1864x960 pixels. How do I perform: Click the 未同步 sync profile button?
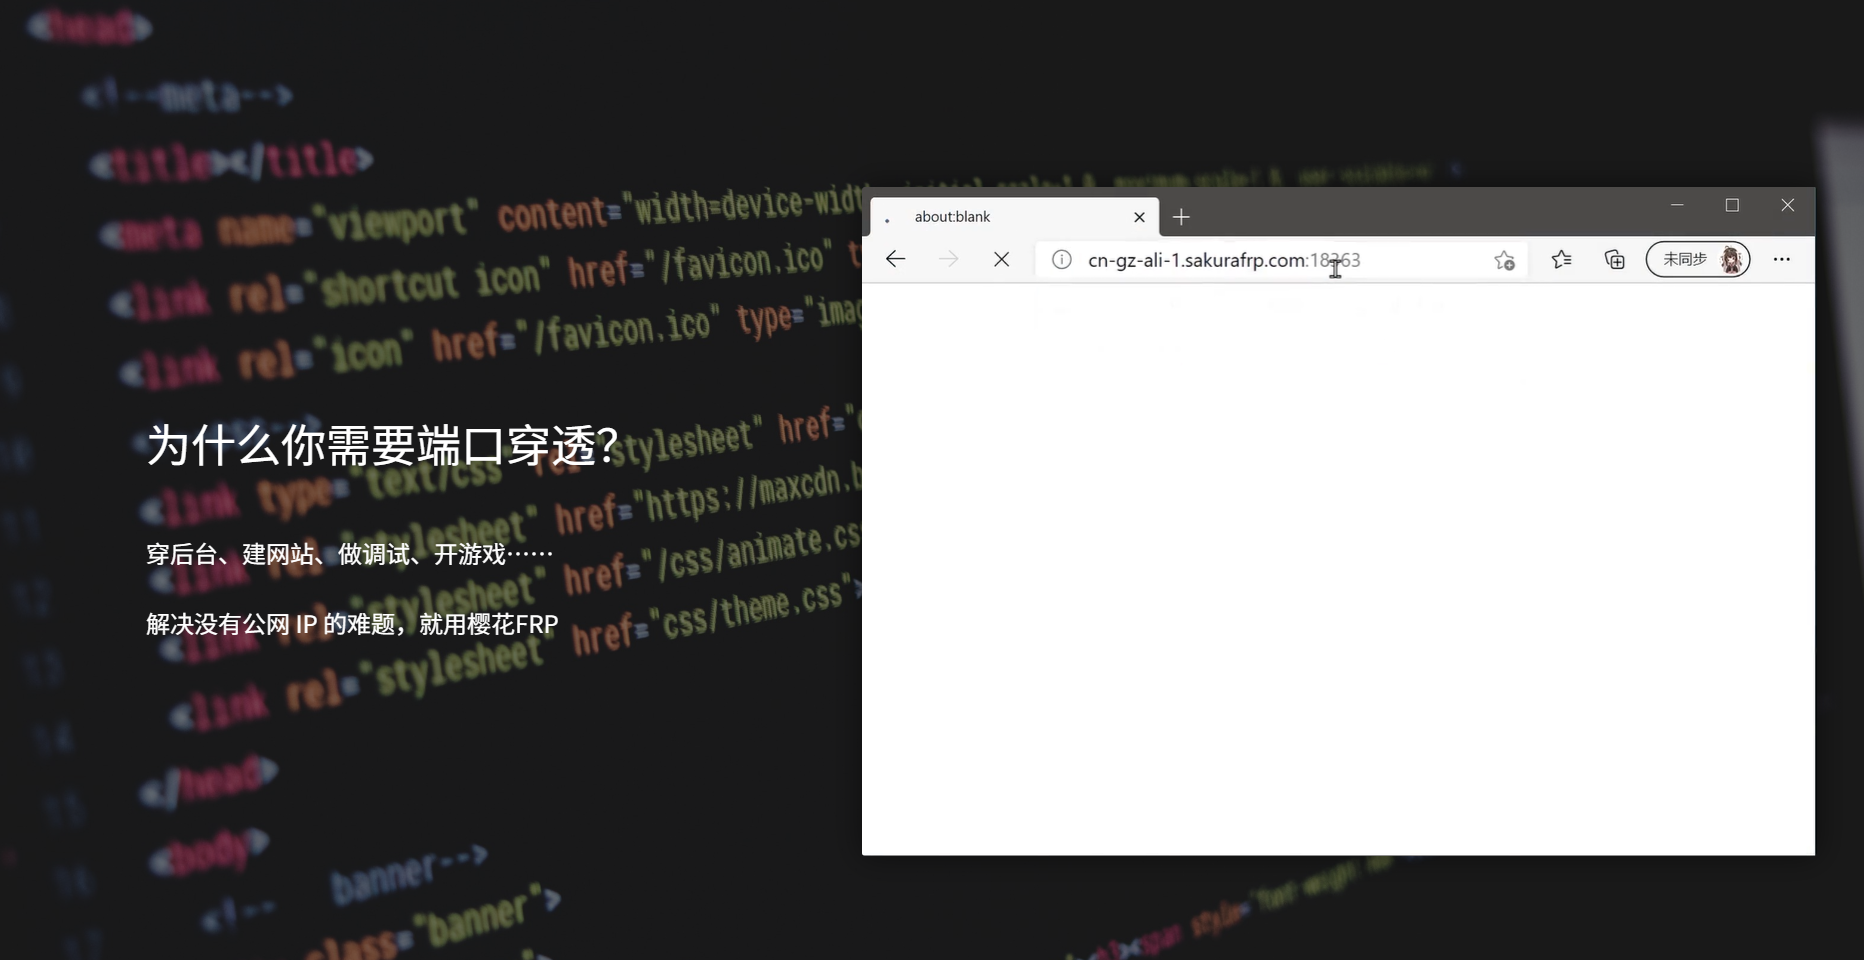(1685, 259)
